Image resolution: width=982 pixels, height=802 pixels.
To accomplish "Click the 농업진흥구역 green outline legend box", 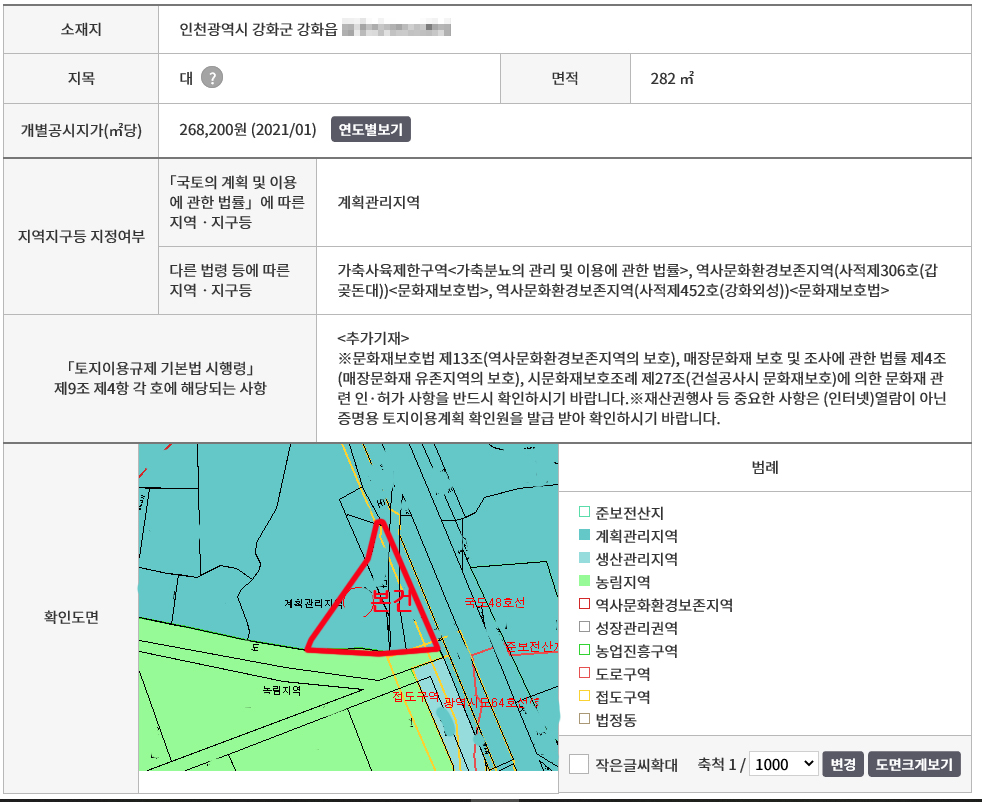I will (x=585, y=651).
